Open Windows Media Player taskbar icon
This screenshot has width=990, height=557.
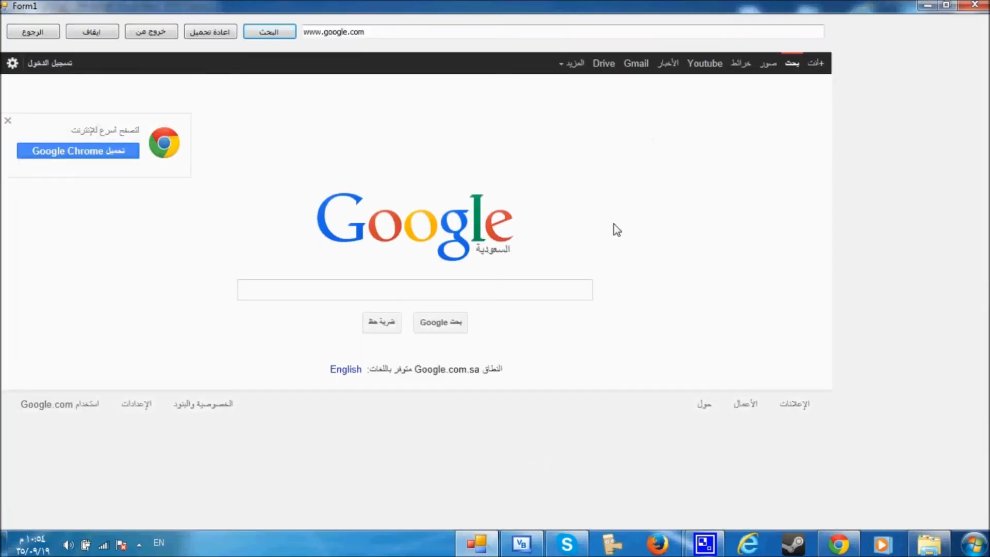tap(883, 544)
